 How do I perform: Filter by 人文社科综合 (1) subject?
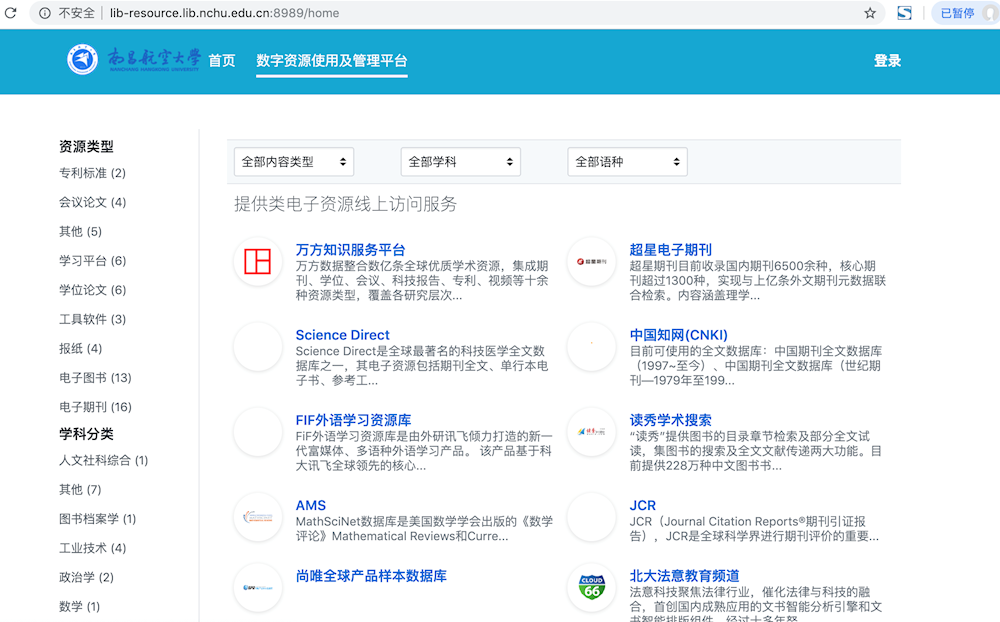point(103,461)
